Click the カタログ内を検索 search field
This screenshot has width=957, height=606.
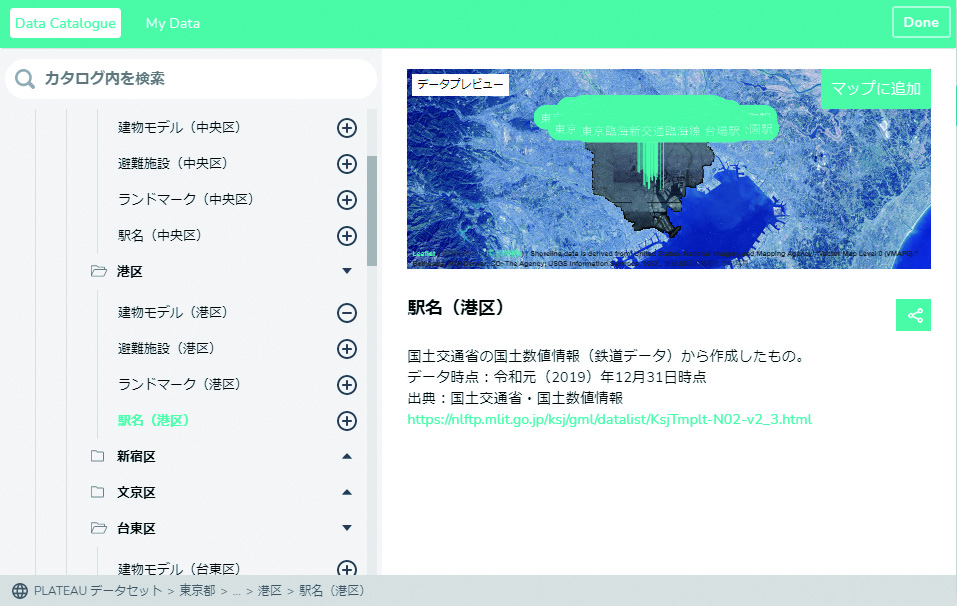click(x=191, y=79)
